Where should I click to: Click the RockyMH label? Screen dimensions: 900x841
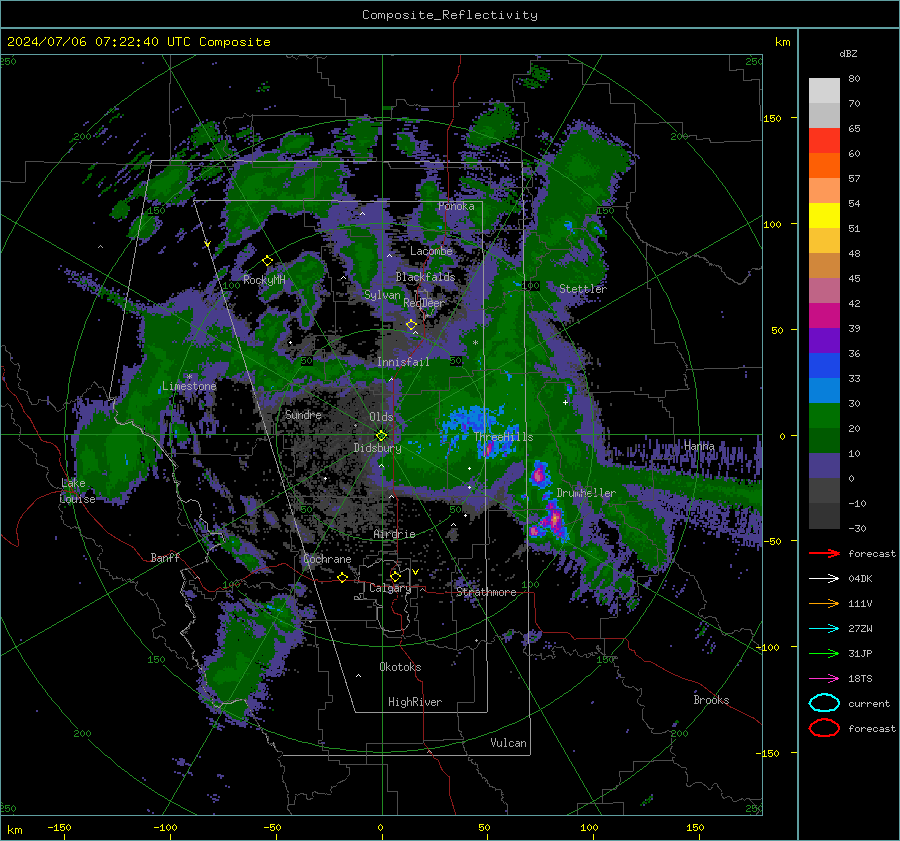tap(264, 280)
